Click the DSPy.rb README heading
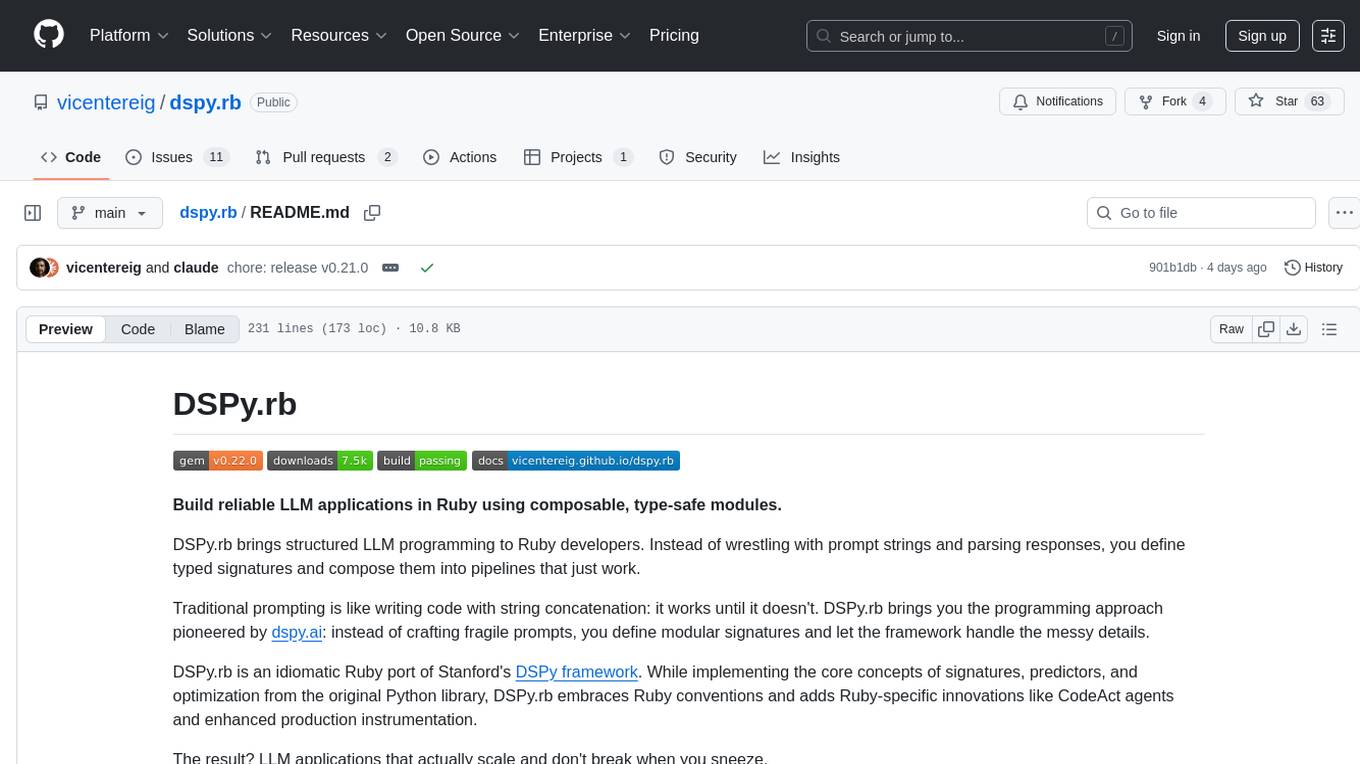Image resolution: width=1360 pixels, height=764 pixels. point(235,404)
